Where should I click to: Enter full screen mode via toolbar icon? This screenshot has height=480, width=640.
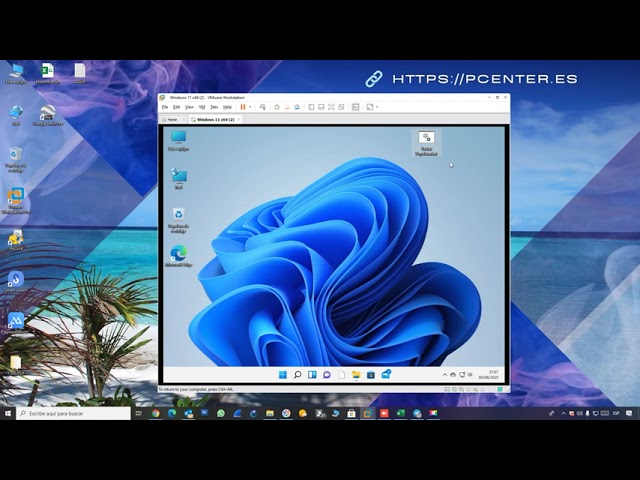(x=331, y=107)
